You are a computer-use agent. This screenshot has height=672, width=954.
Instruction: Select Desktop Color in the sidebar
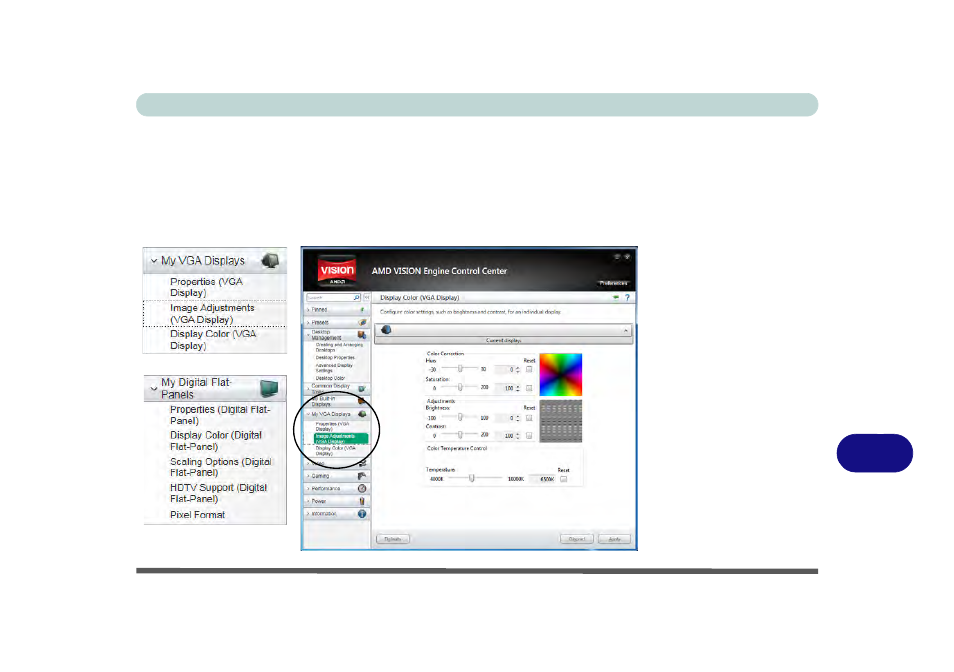pos(330,378)
